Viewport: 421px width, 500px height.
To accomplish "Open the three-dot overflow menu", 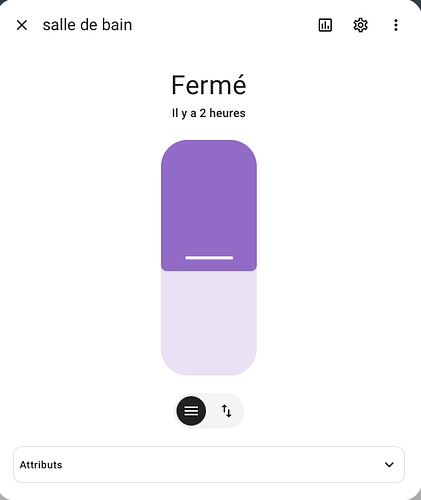I will [x=396, y=25].
